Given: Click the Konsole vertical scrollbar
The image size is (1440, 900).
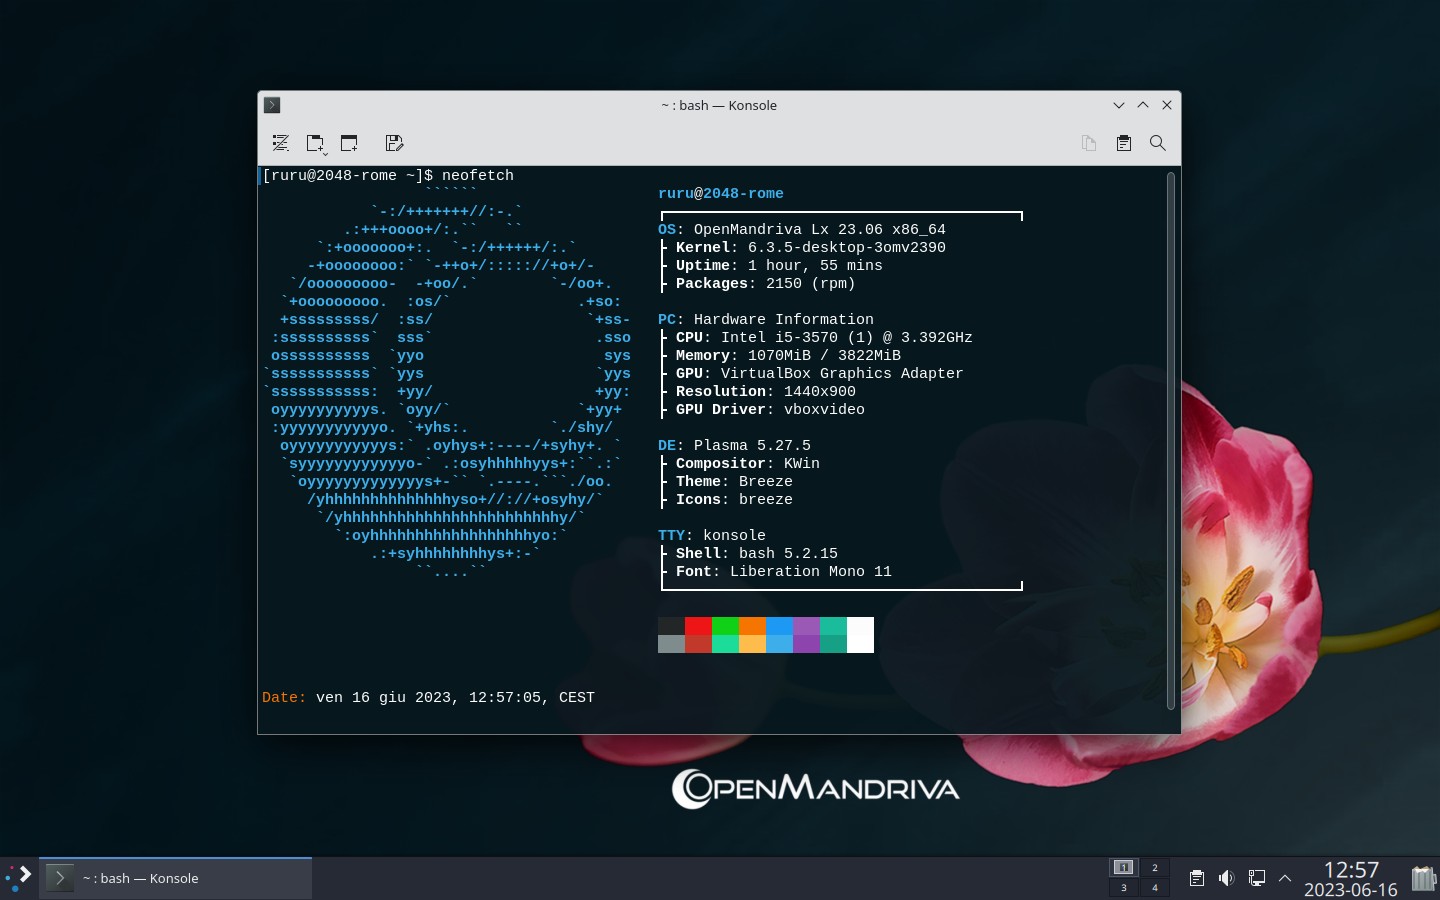Looking at the screenshot, I should (1170, 440).
